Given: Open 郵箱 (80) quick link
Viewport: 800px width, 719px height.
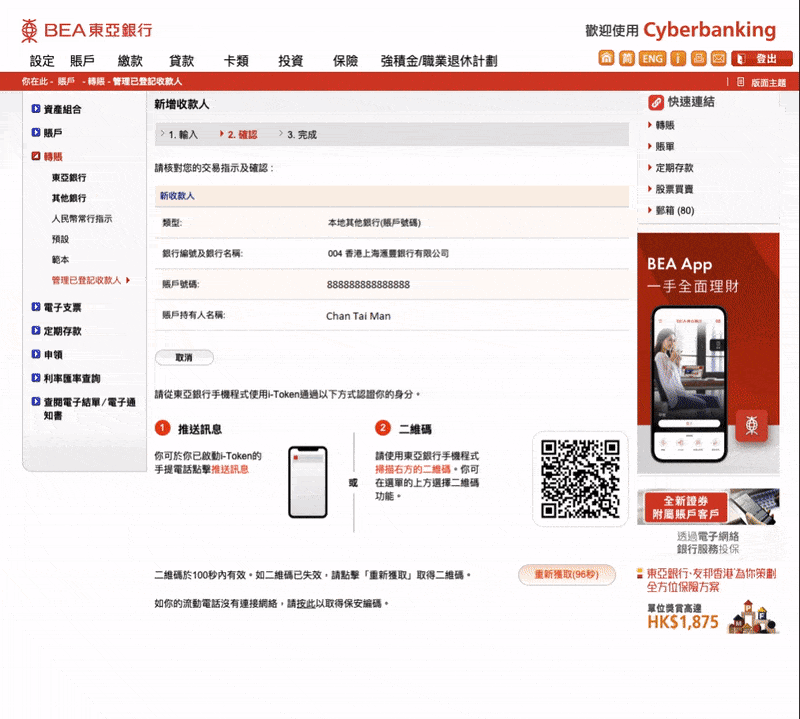Looking at the screenshot, I should point(674,211).
